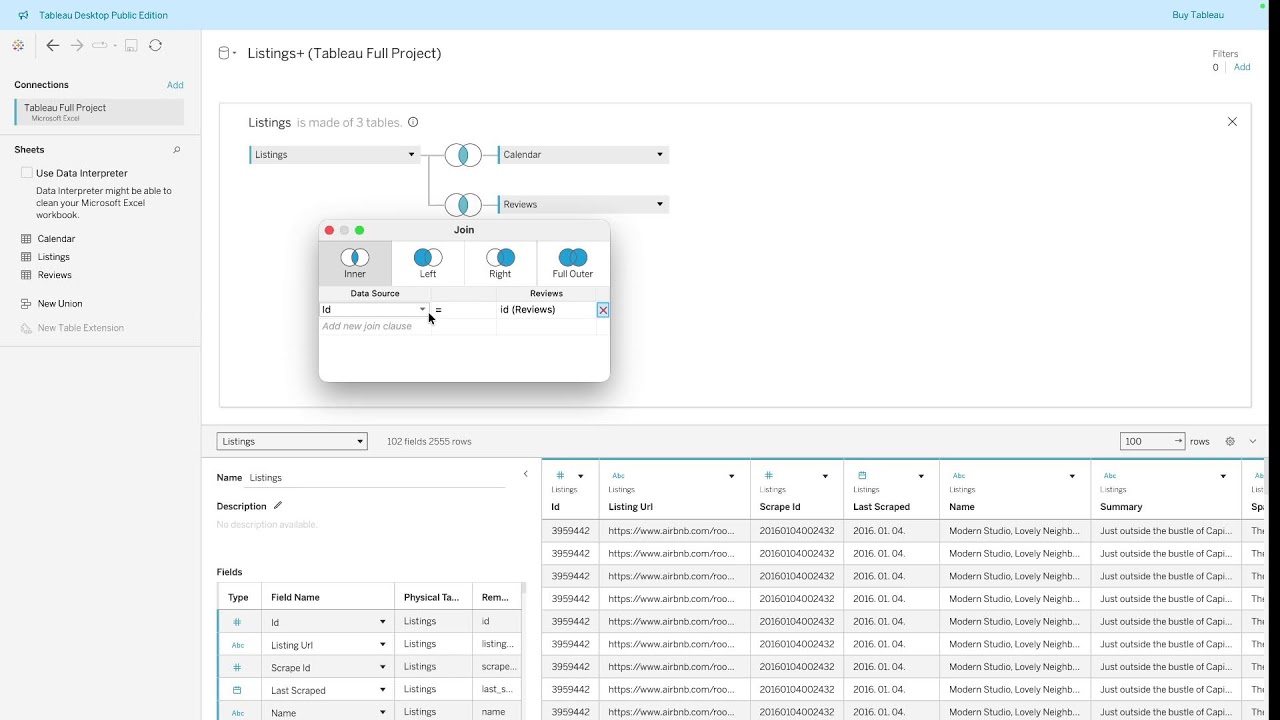Select the Reviews sheet in the Sheets list
Viewport: 1280px width, 720px height.
tap(55, 275)
